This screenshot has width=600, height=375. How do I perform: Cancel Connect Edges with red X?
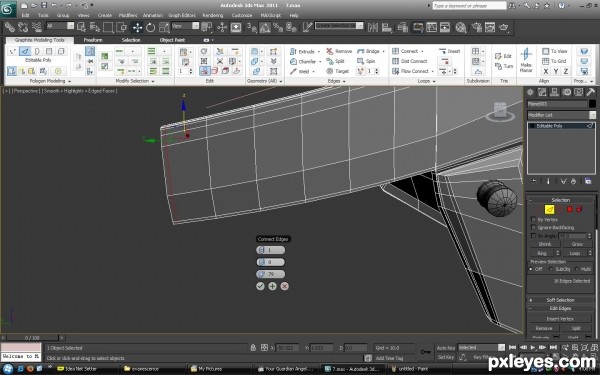coord(284,286)
